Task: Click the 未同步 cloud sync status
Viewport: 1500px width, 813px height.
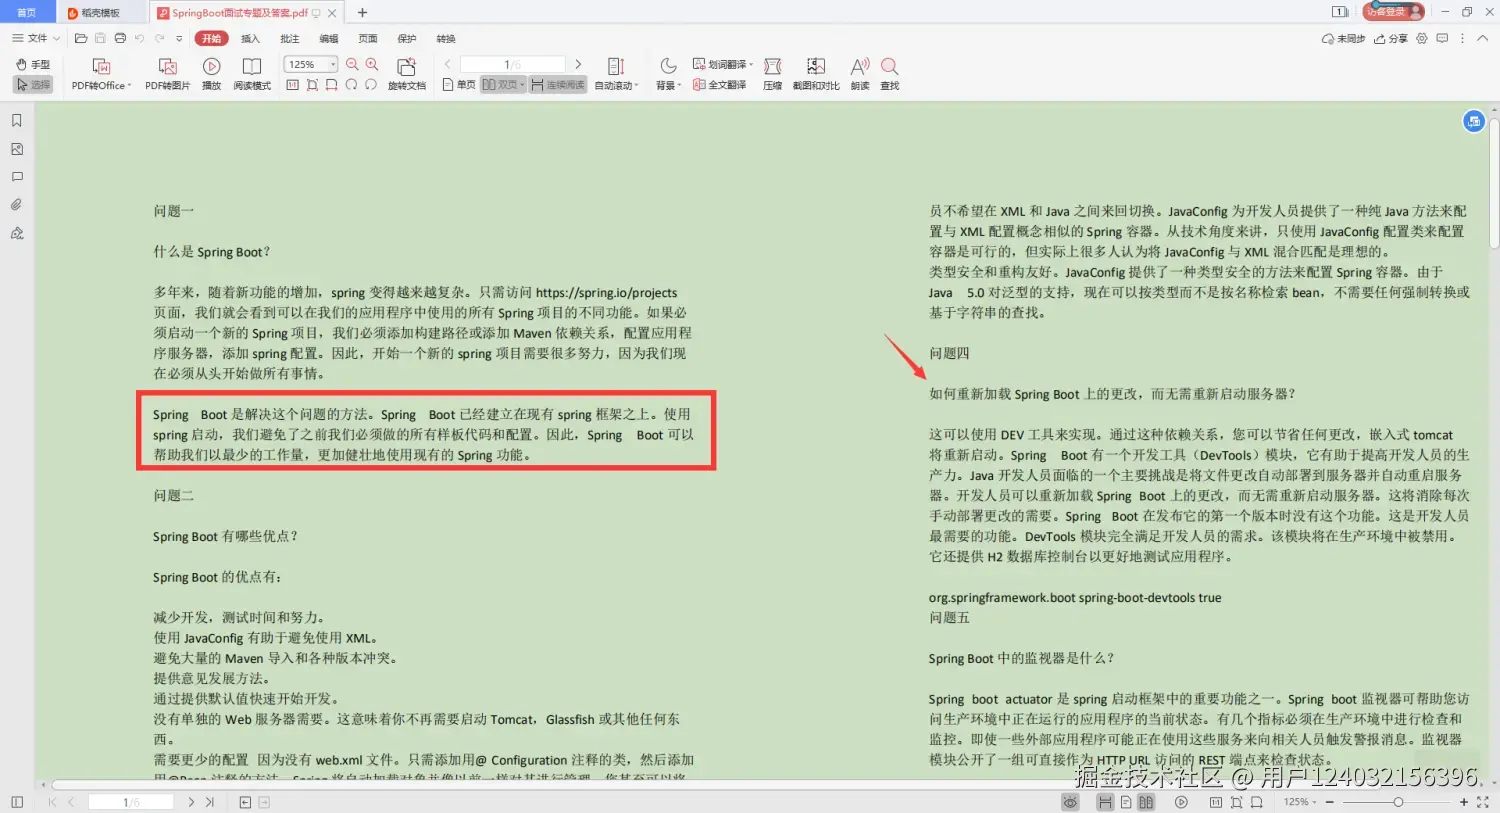Action: [1343, 38]
